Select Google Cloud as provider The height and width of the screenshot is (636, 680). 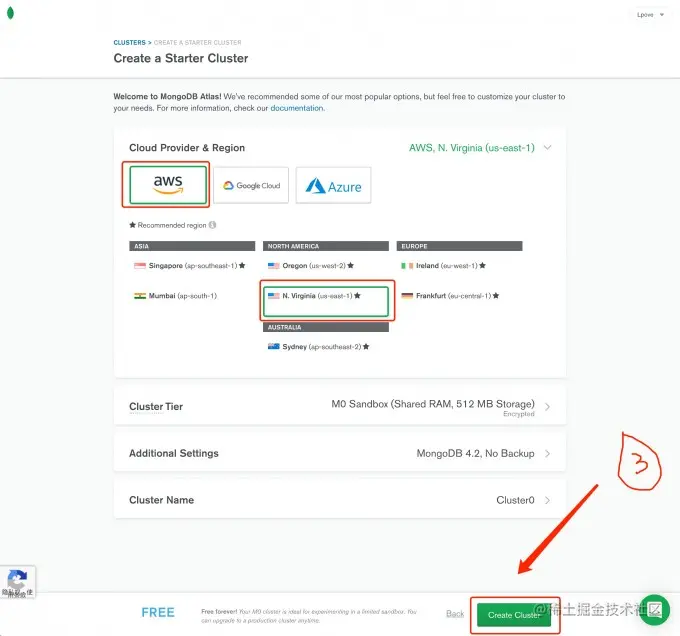click(x=251, y=185)
